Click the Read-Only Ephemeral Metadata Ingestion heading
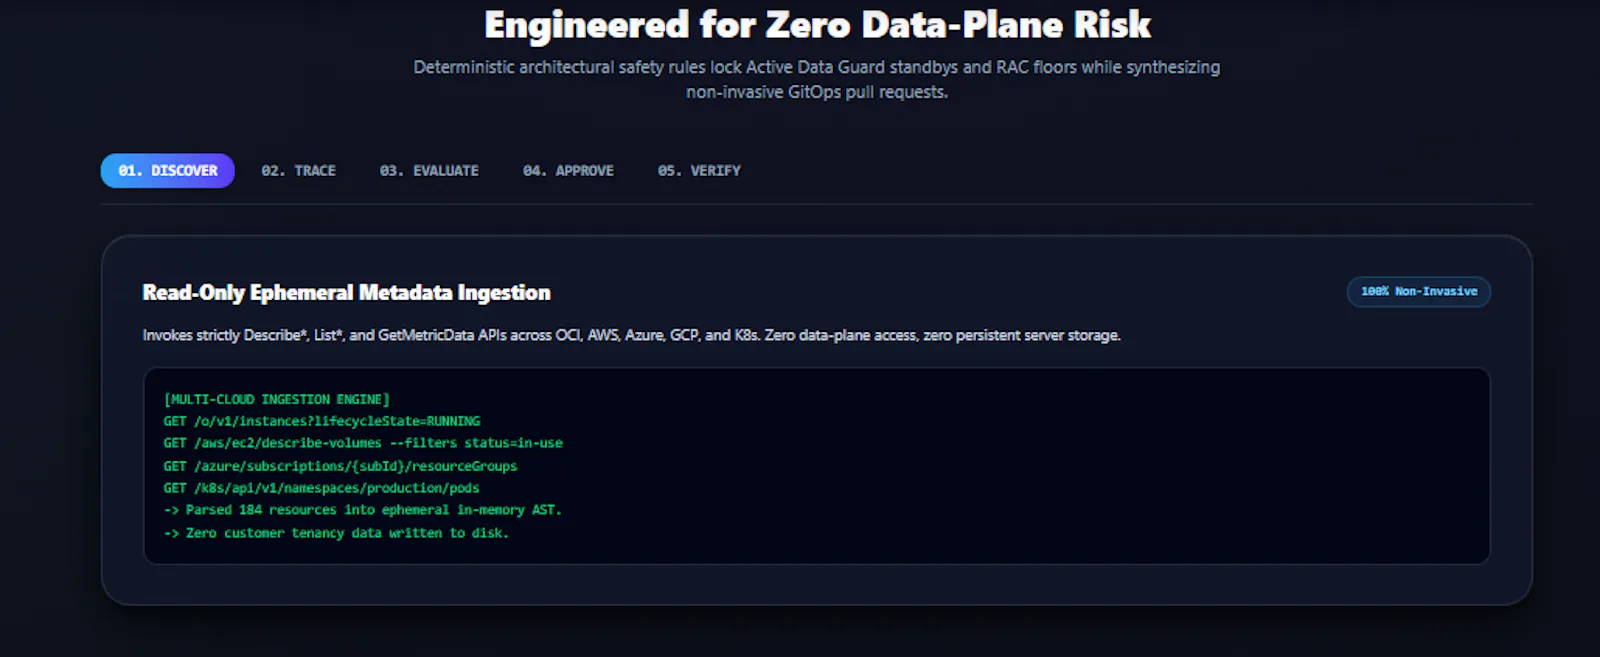The width and height of the screenshot is (1600, 657). tap(347, 293)
